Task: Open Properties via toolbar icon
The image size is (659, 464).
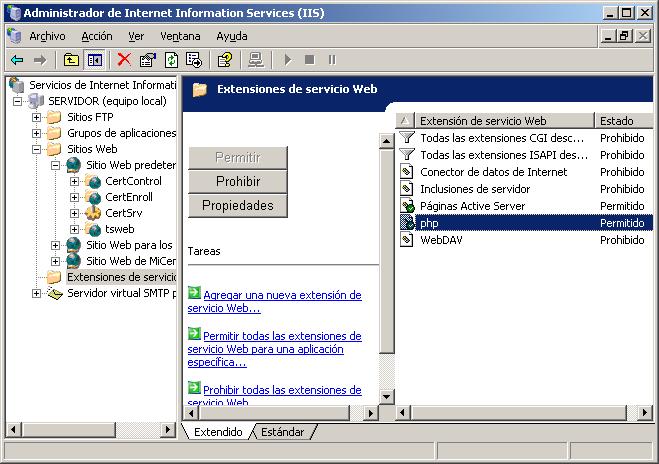Action: [148, 60]
